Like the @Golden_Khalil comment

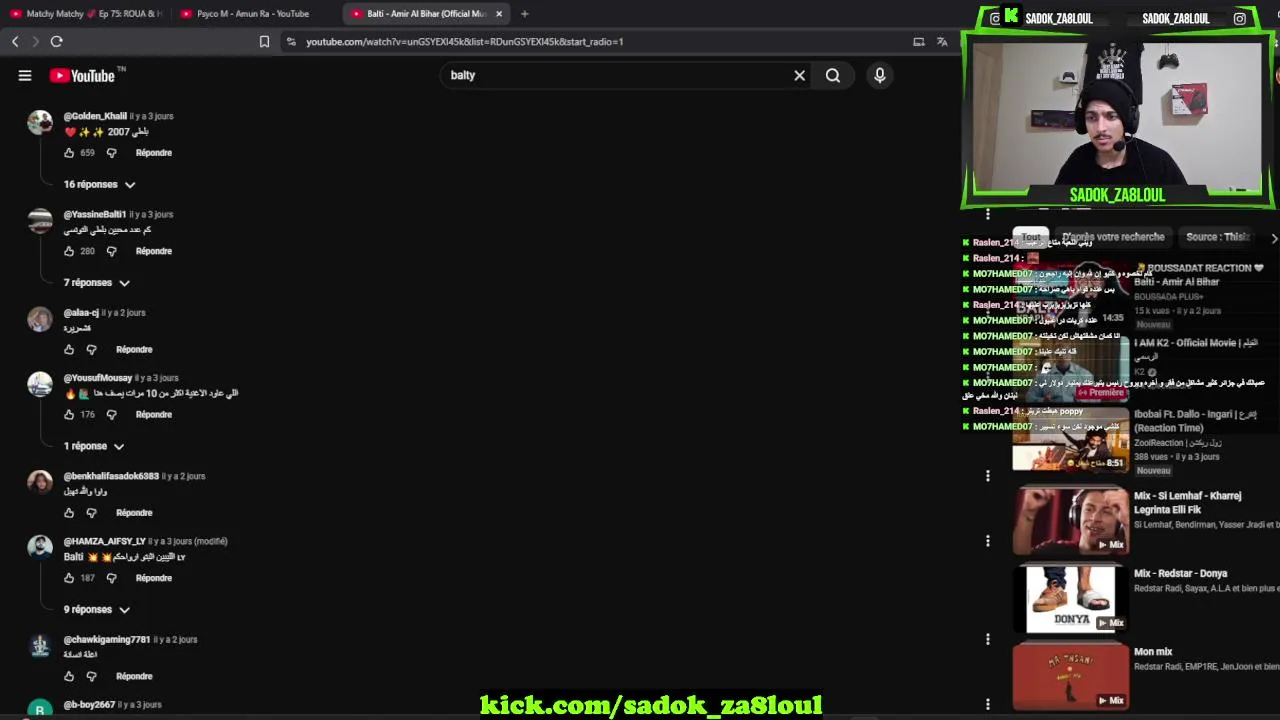tap(69, 153)
